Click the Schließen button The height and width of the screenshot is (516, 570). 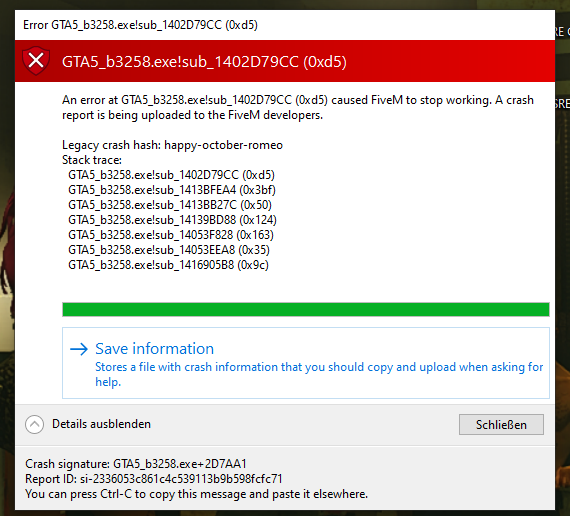pyautogui.click(x=501, y=424)
